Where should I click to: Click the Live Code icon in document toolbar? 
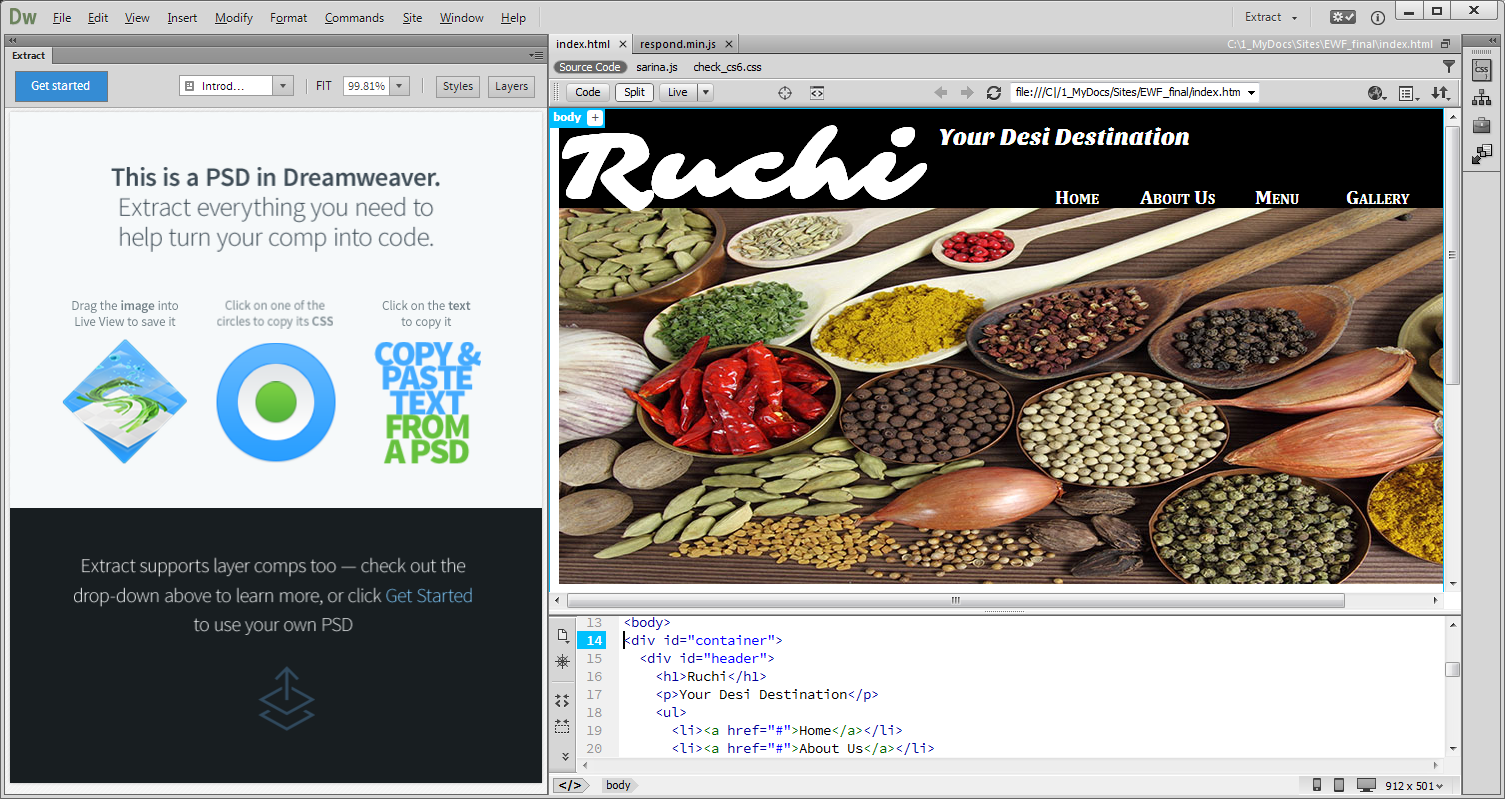click(x=817, y=92)
